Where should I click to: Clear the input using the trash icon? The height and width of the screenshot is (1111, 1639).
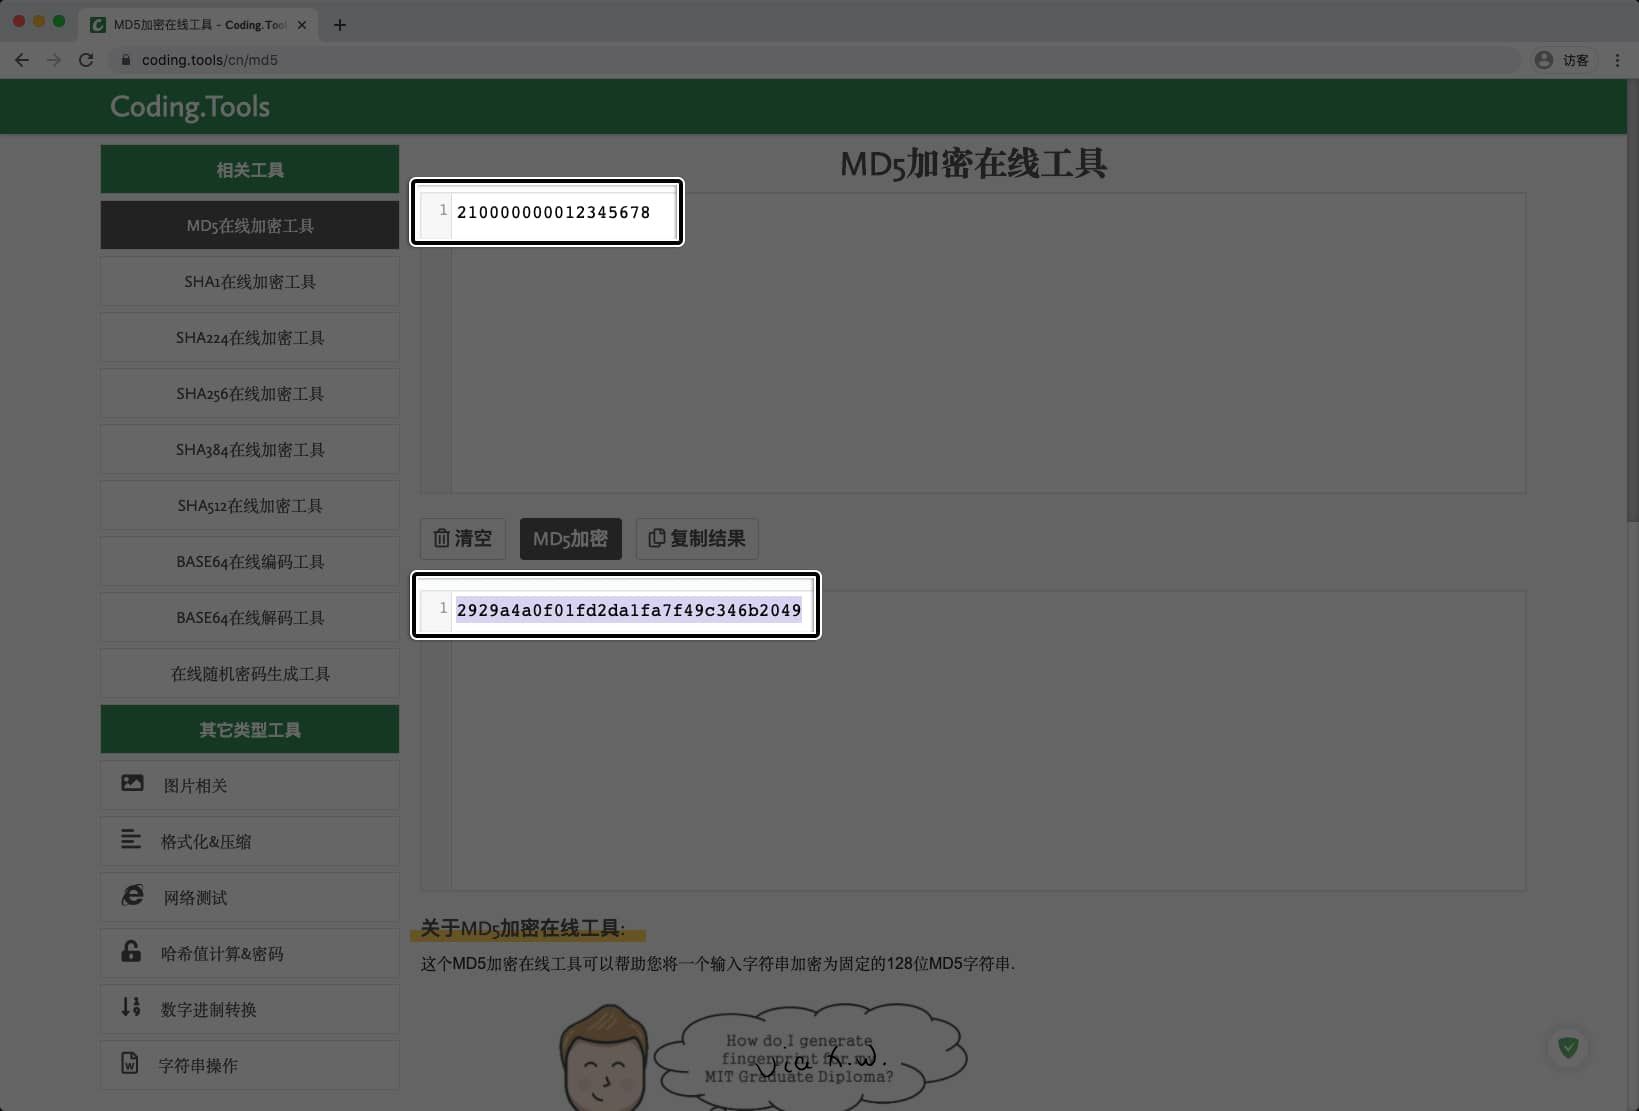[x=442, y=538]
